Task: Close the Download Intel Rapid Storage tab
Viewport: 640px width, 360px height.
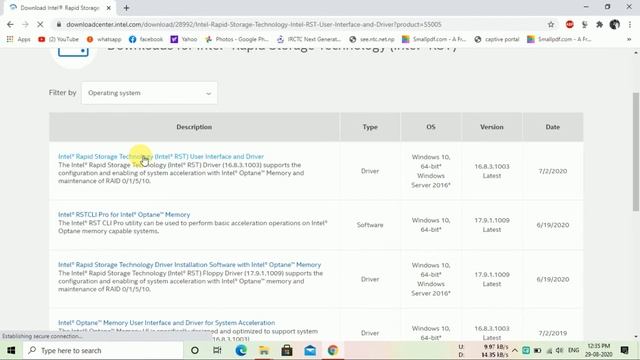Action: pos(109,8)
